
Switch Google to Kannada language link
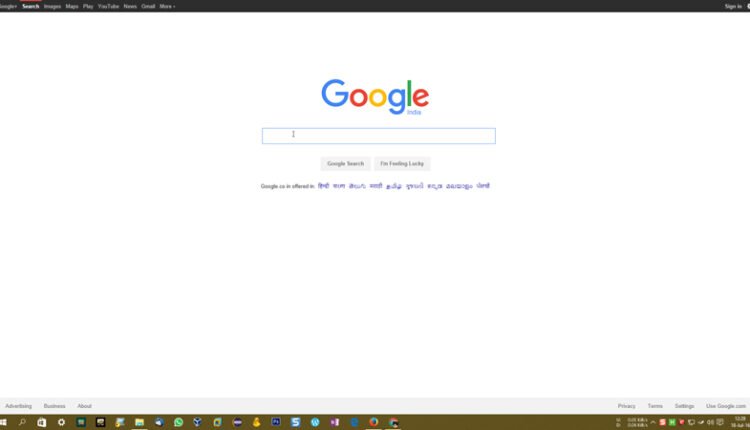(435, 186)
